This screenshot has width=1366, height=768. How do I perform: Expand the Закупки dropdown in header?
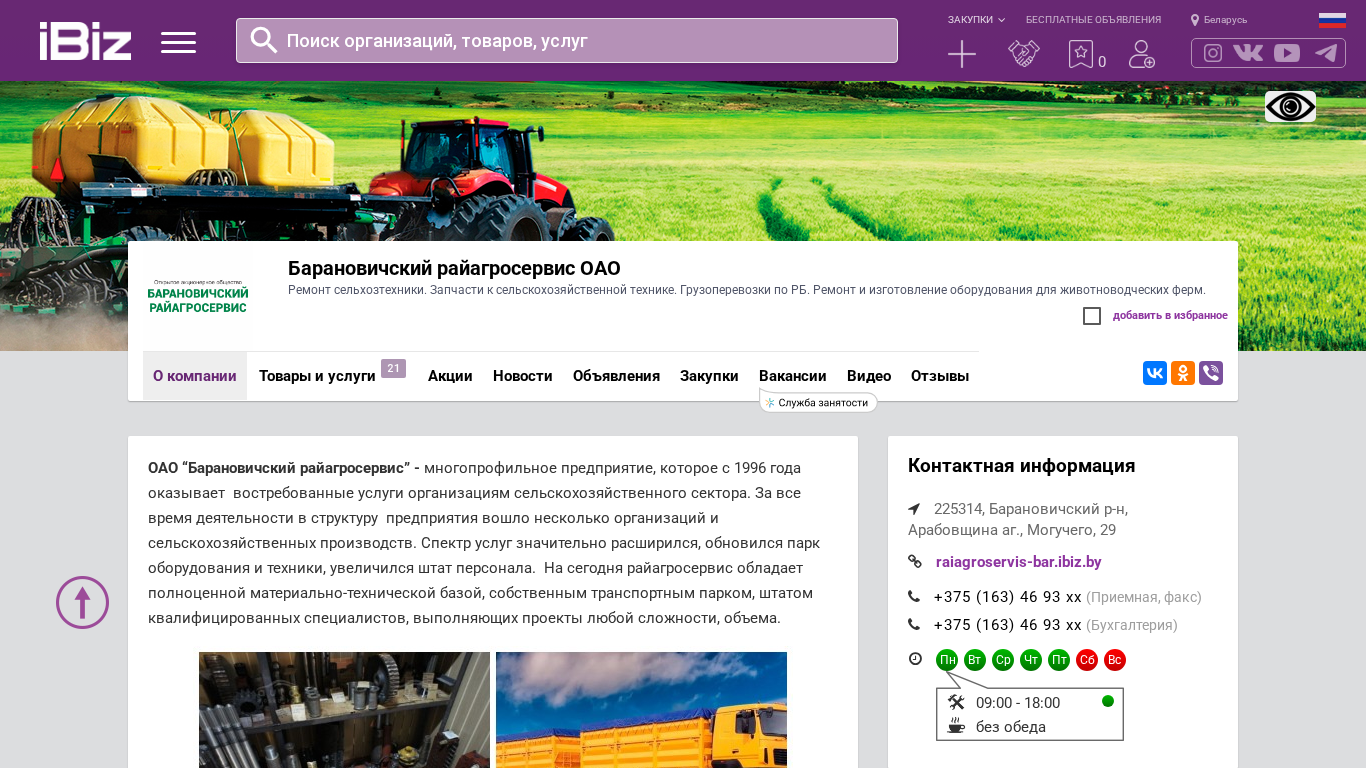coord(977,20)
